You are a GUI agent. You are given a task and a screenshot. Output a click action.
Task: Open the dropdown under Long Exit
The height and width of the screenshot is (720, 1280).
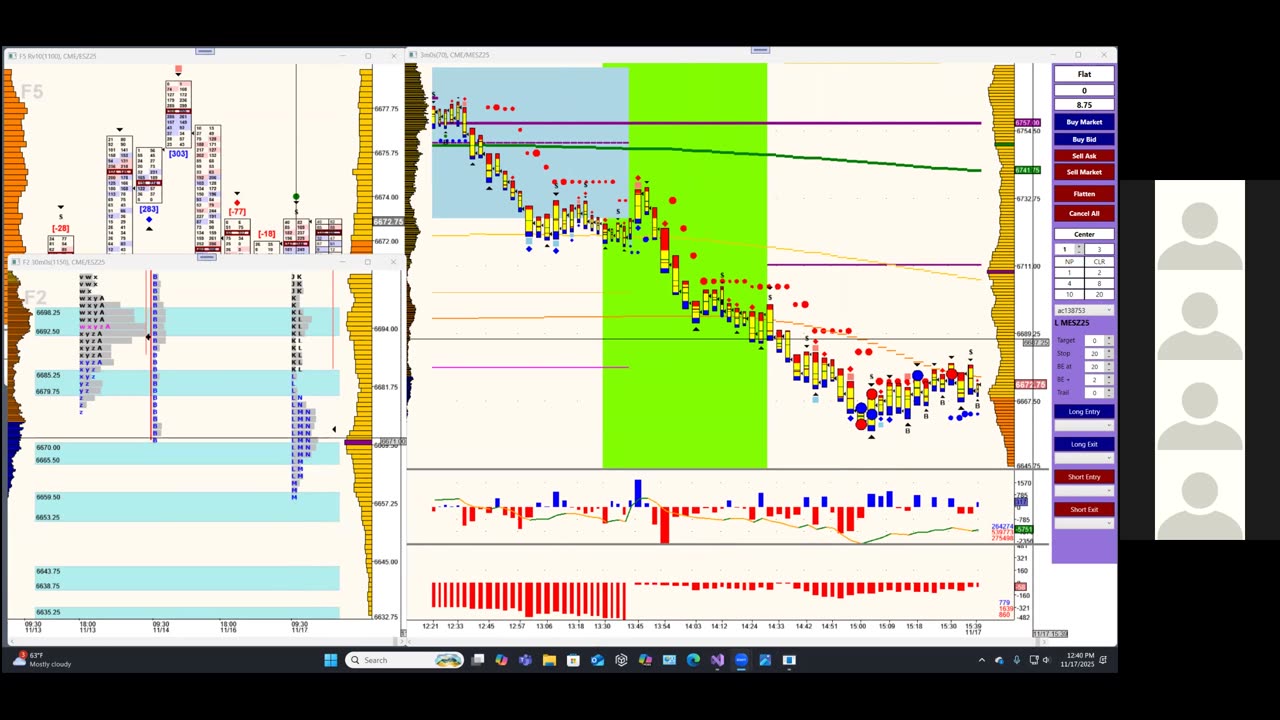[1084, 458]
